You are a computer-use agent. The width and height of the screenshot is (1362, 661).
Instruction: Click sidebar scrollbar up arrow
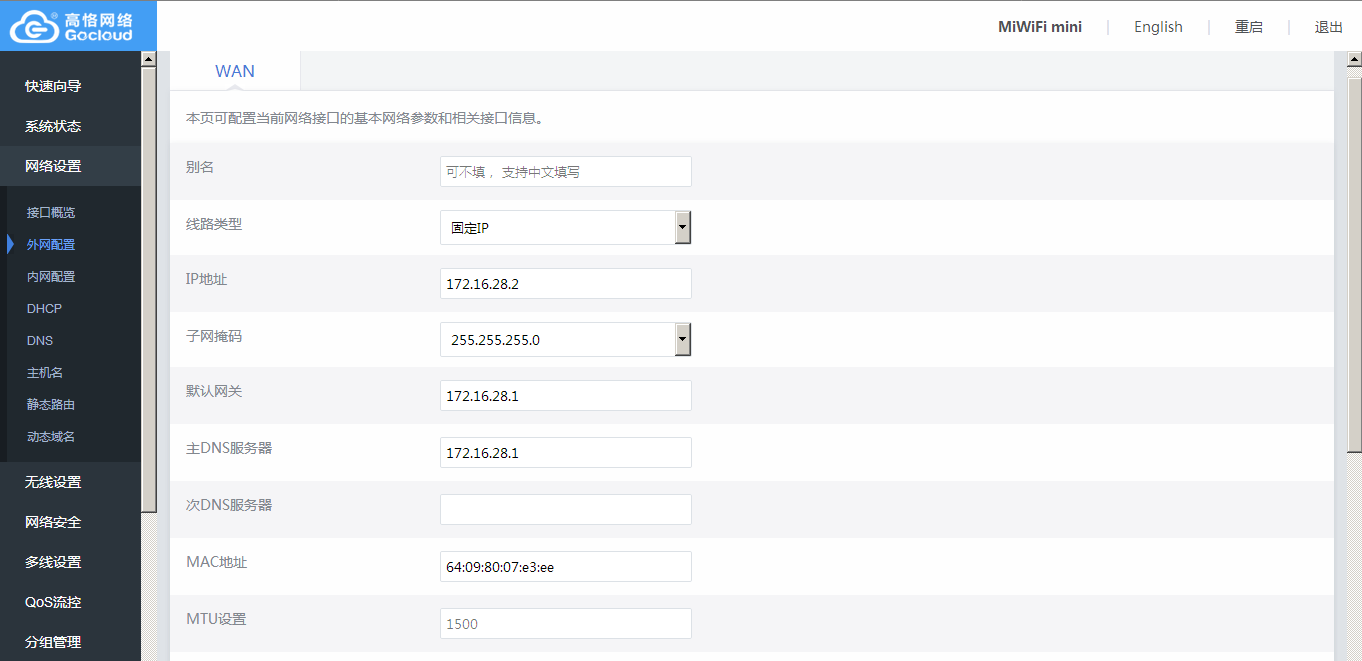tap(149, 59)
